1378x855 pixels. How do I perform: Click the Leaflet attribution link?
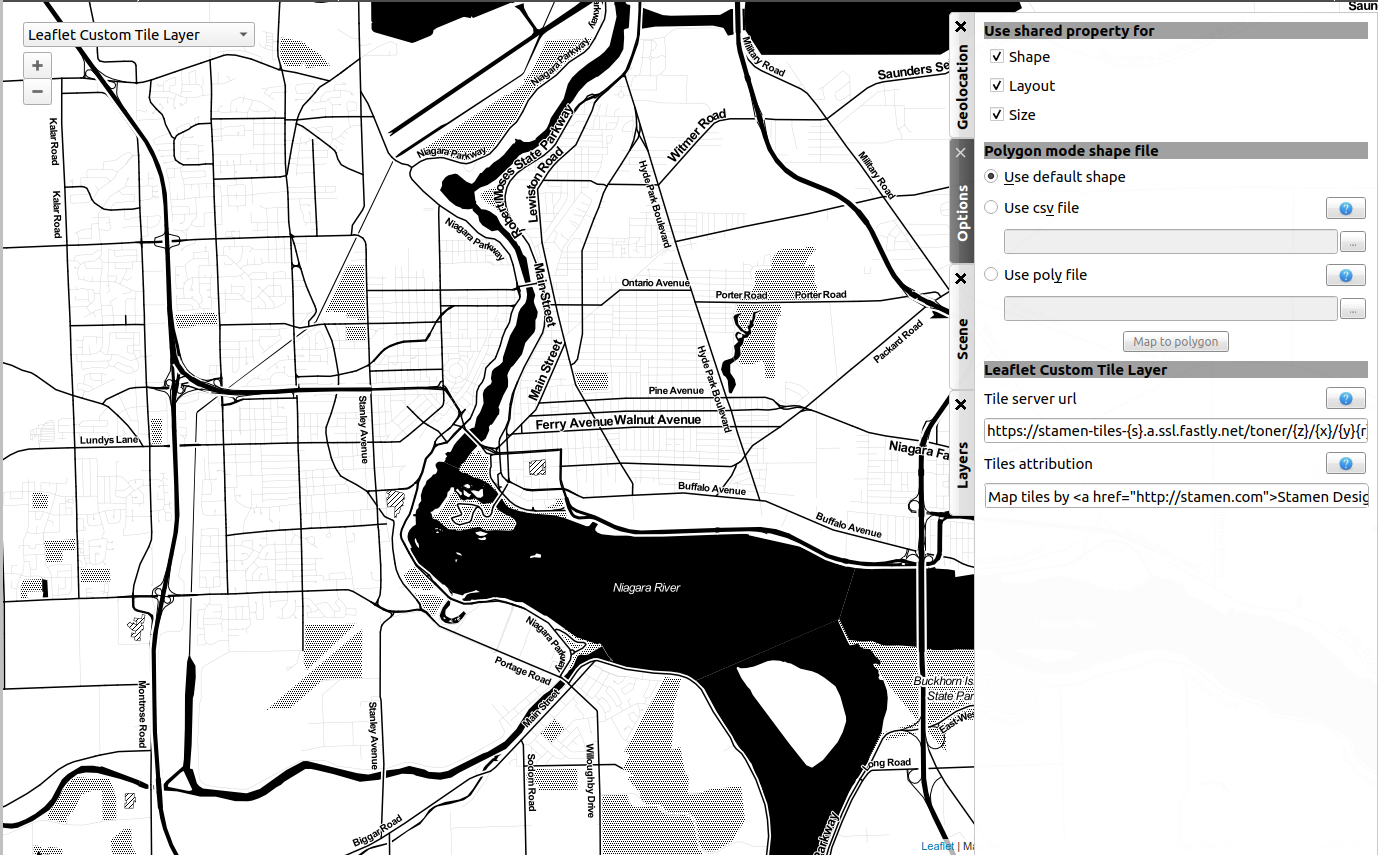tap(937, 846)
